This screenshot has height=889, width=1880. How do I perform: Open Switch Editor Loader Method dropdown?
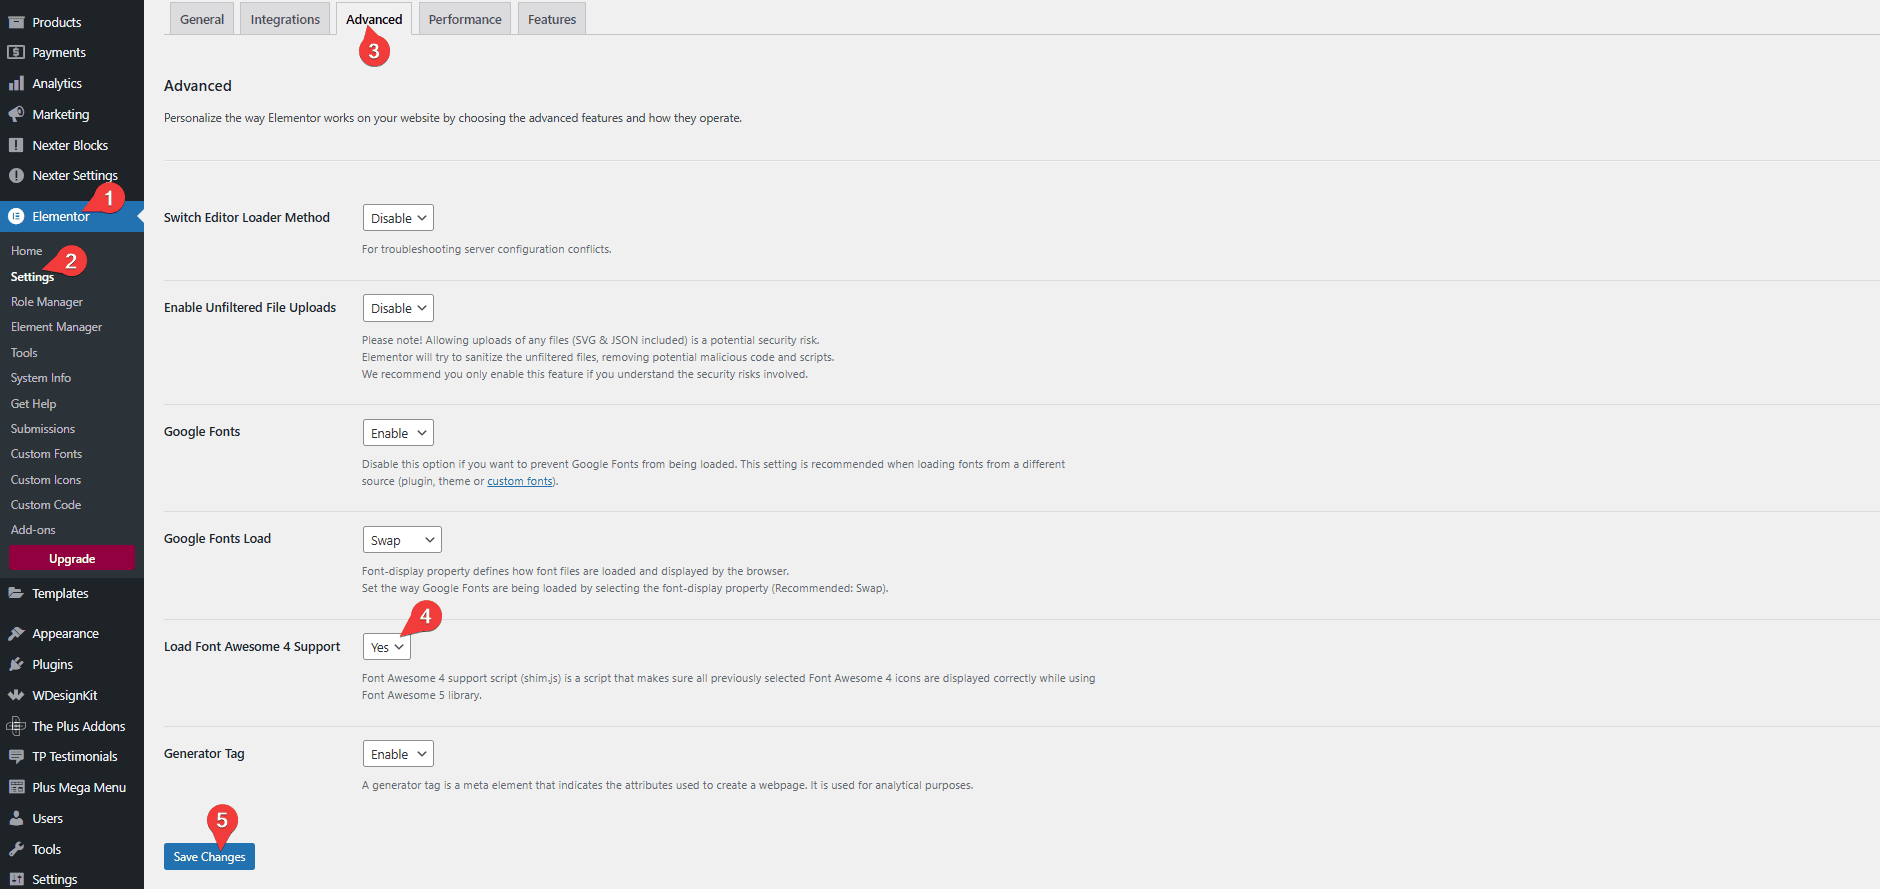[398, 218]
